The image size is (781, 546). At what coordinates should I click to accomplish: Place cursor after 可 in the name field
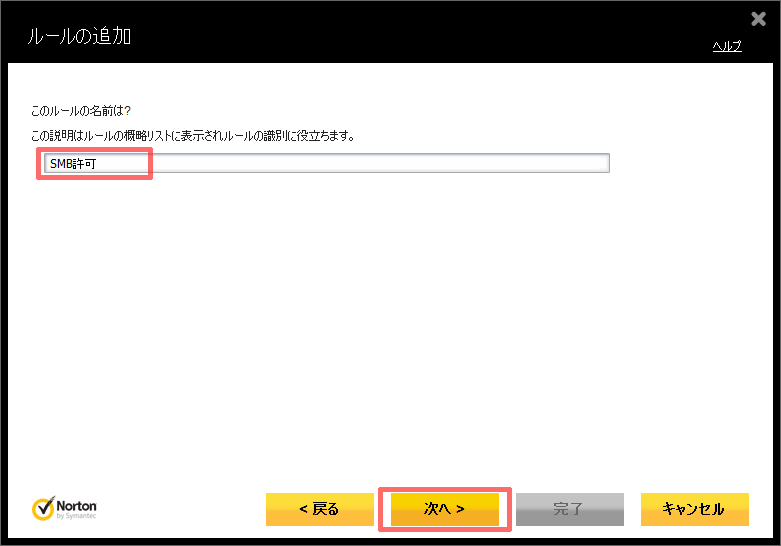(98, 164)
